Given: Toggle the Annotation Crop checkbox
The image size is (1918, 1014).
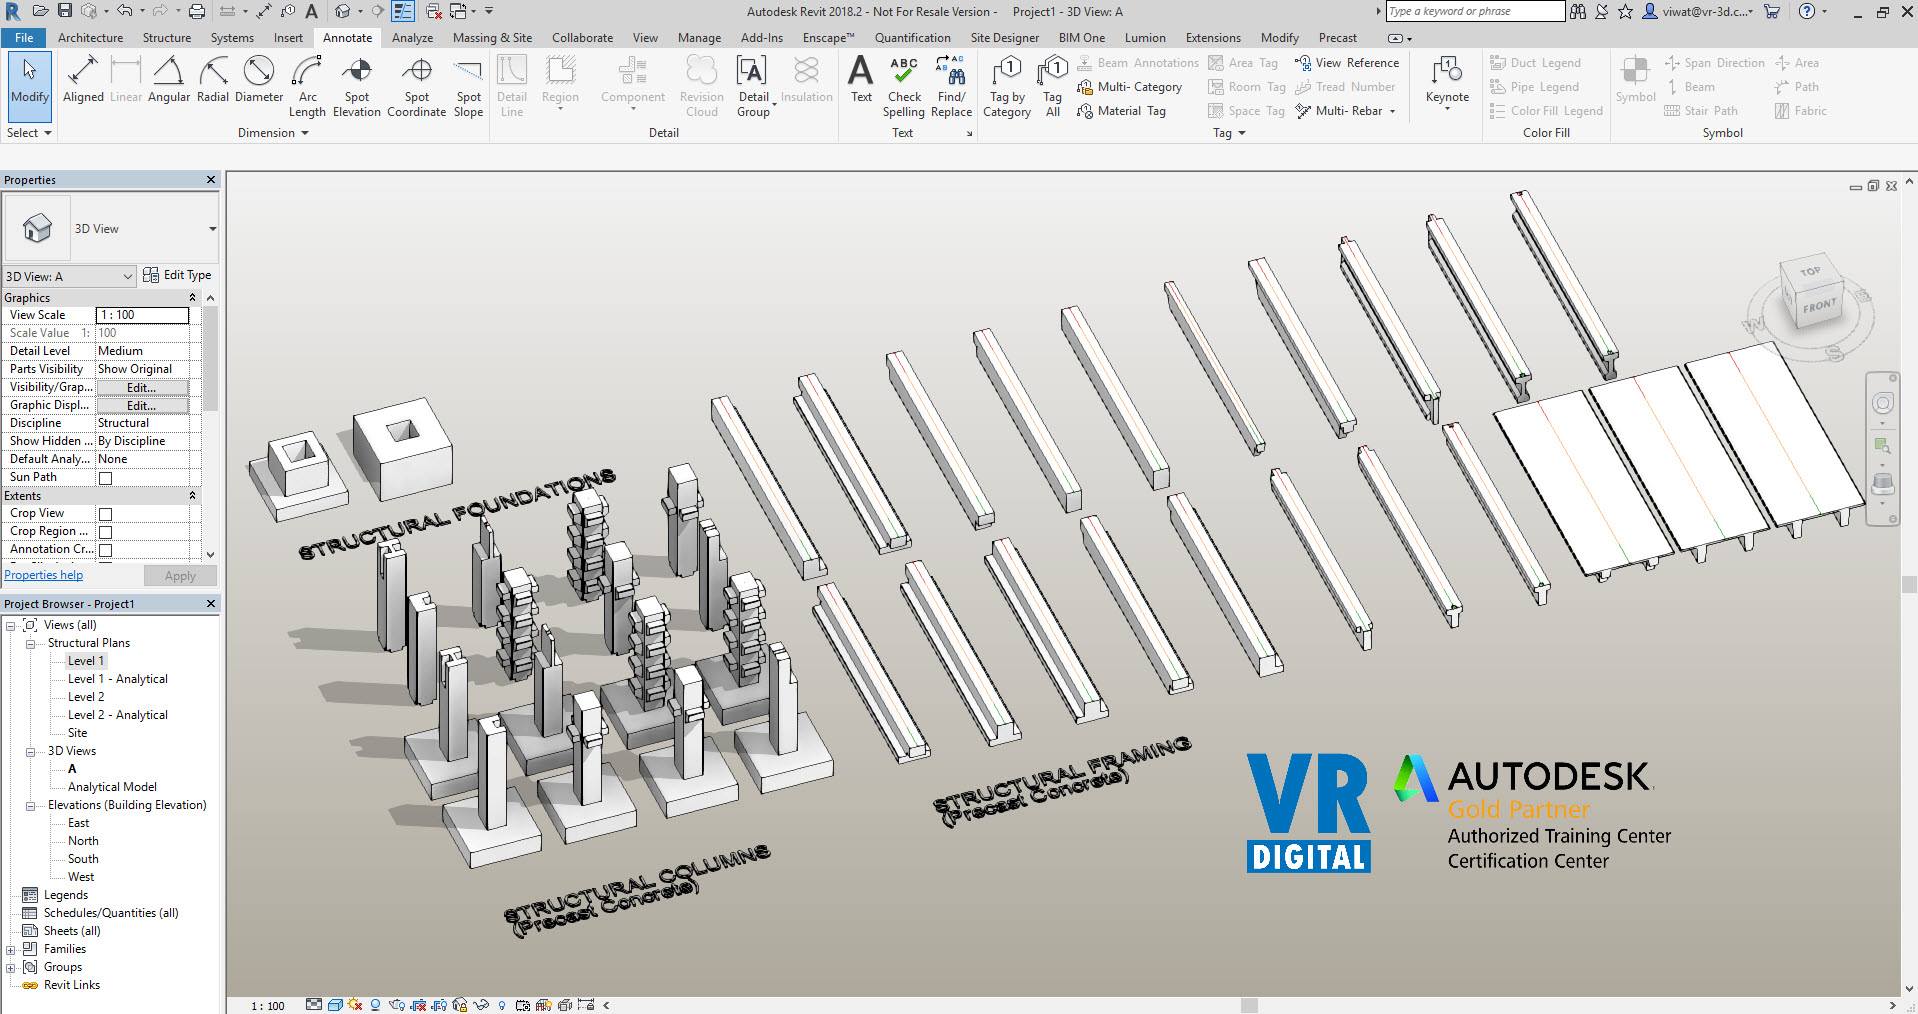Looking at the screenshot, I should click(x=105, y=550).
